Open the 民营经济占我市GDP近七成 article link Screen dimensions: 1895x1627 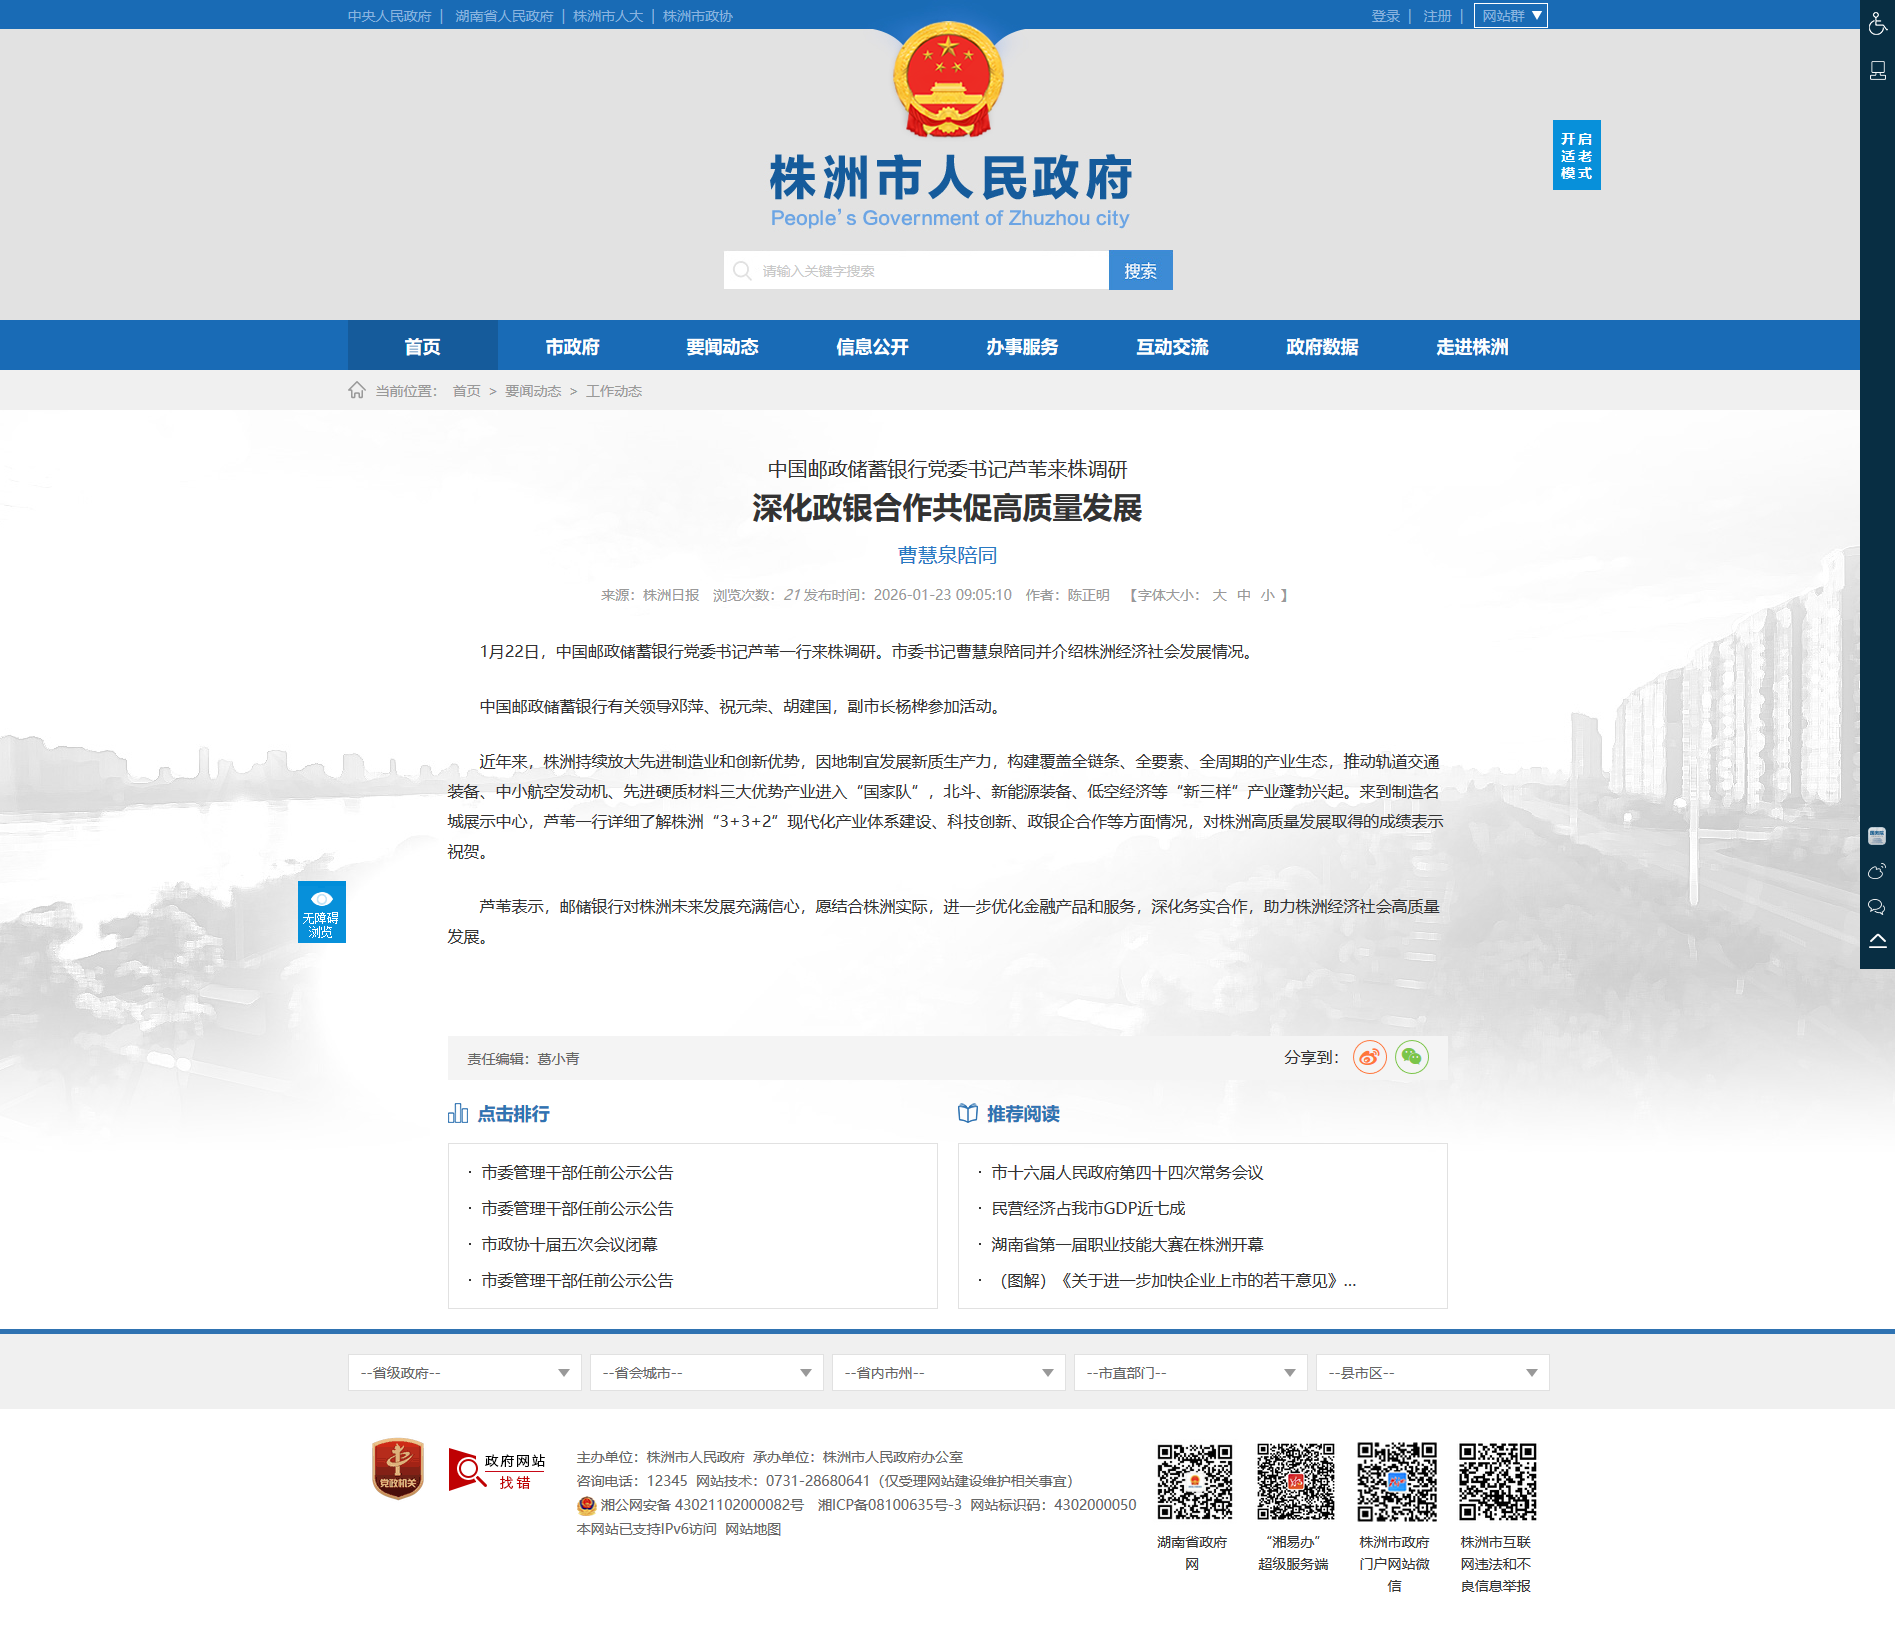tap(1088, 1209)
